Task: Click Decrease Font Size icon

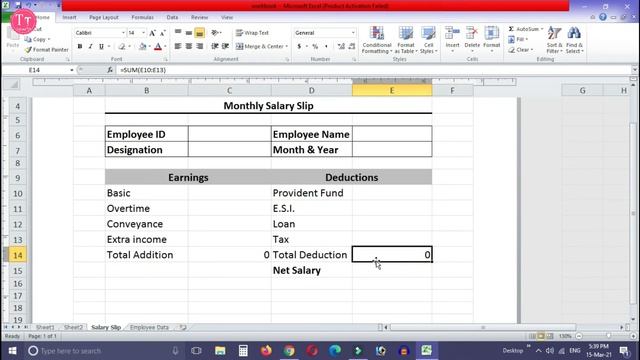Action: pos(162,33)
